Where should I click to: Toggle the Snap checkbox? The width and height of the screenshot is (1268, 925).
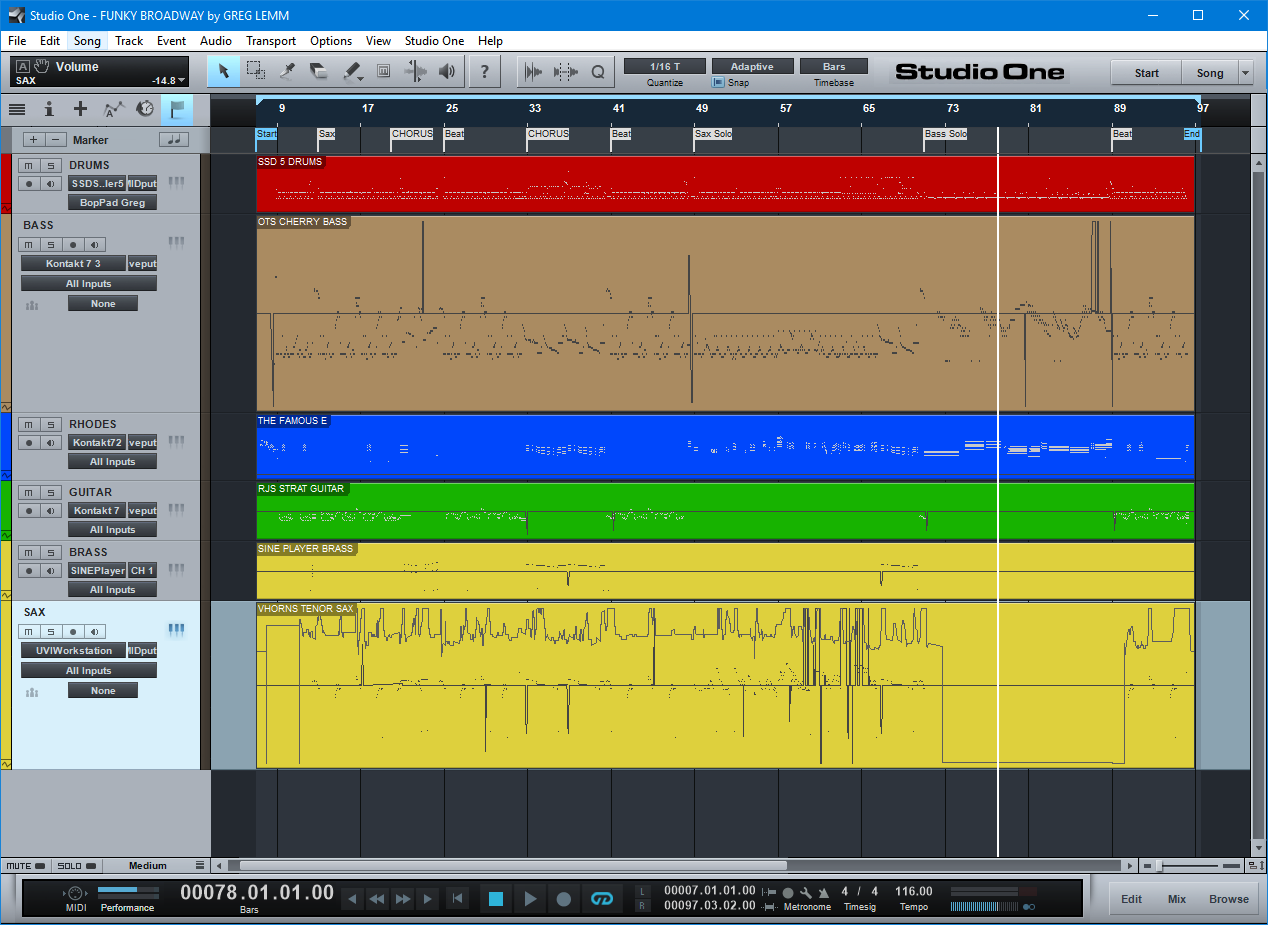718,83
